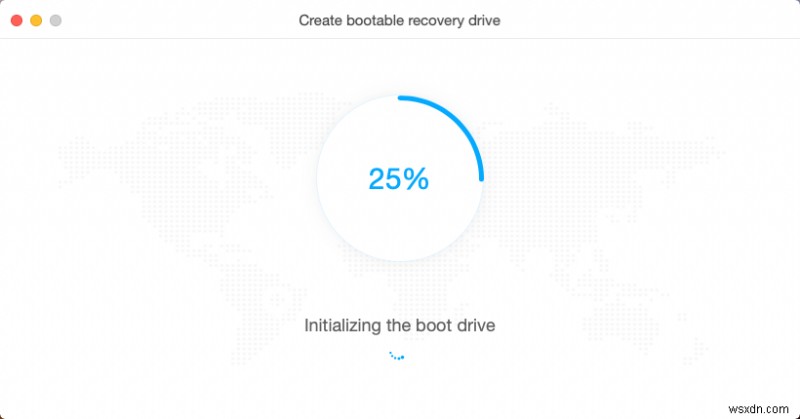Click the lower end of the blue arc
The width and height of the screenshot is (800, 419).
tap(481, 178)
